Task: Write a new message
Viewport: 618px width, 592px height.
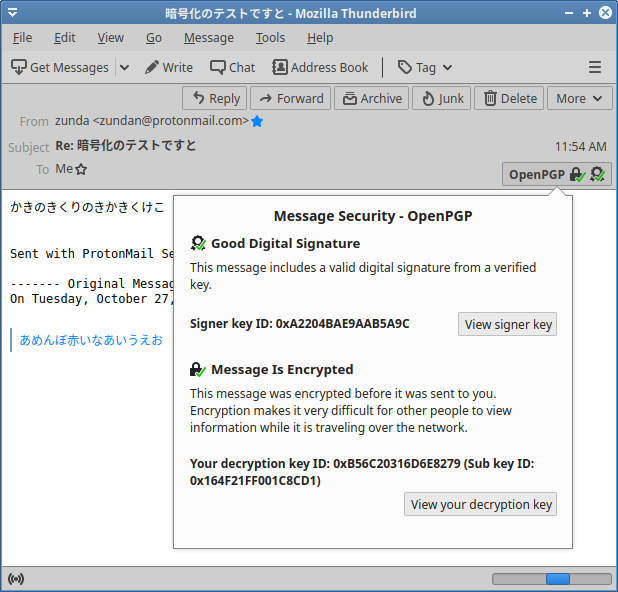Action: (x=169, y=67)
